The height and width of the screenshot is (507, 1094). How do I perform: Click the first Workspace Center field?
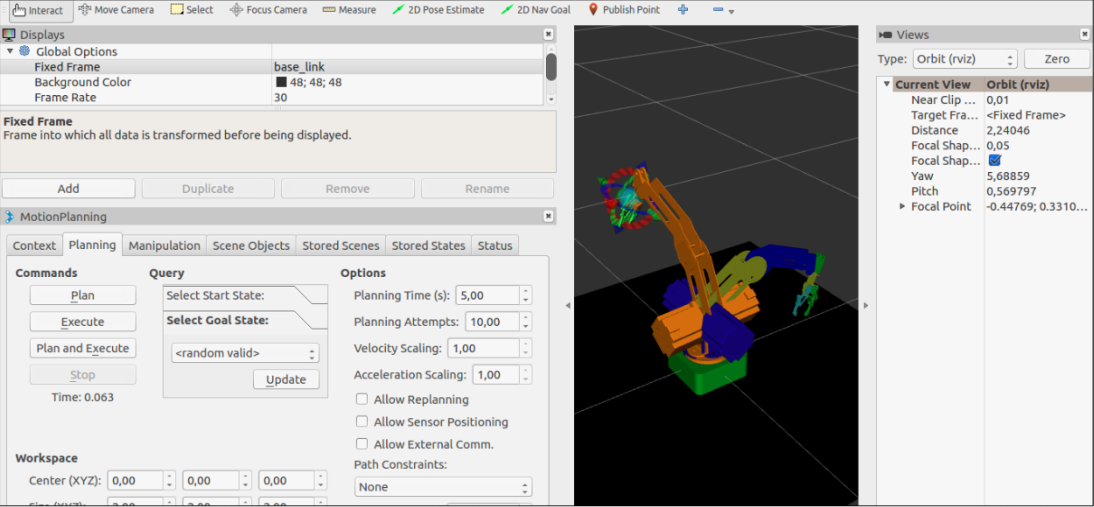(x=135, y=480)
